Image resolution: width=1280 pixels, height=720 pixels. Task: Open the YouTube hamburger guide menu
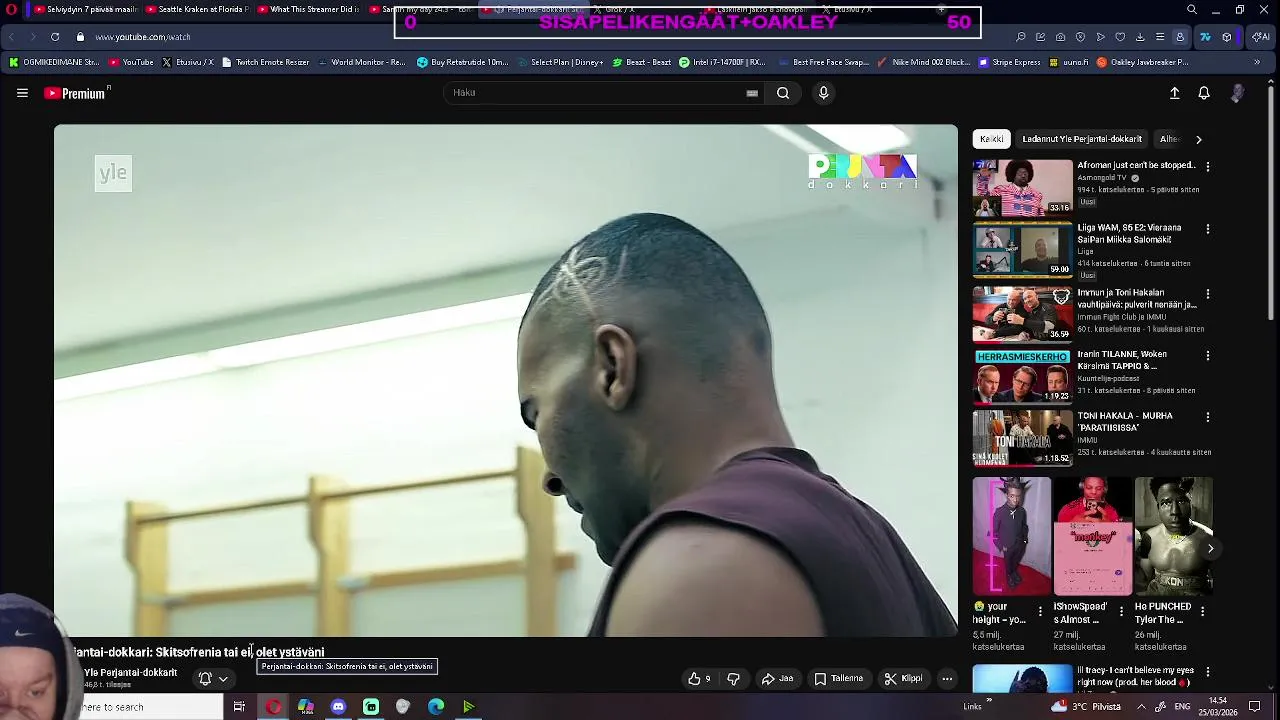pyautogui.click(x=22, y=93)
